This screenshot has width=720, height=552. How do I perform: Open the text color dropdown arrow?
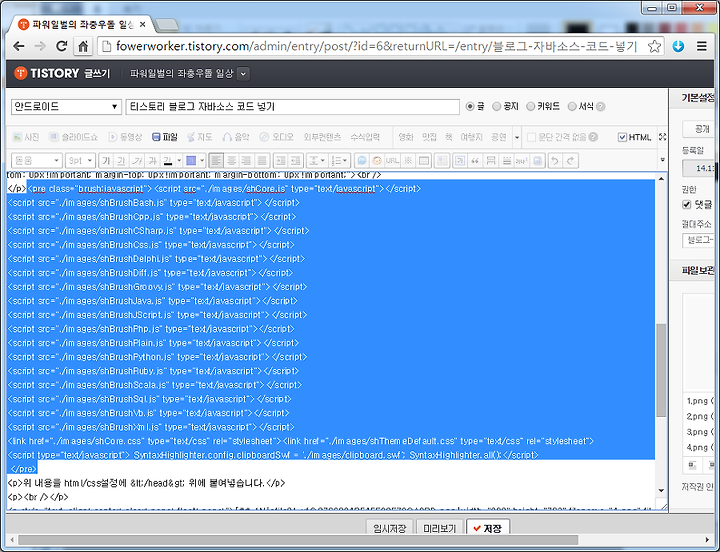coord(179,161)
